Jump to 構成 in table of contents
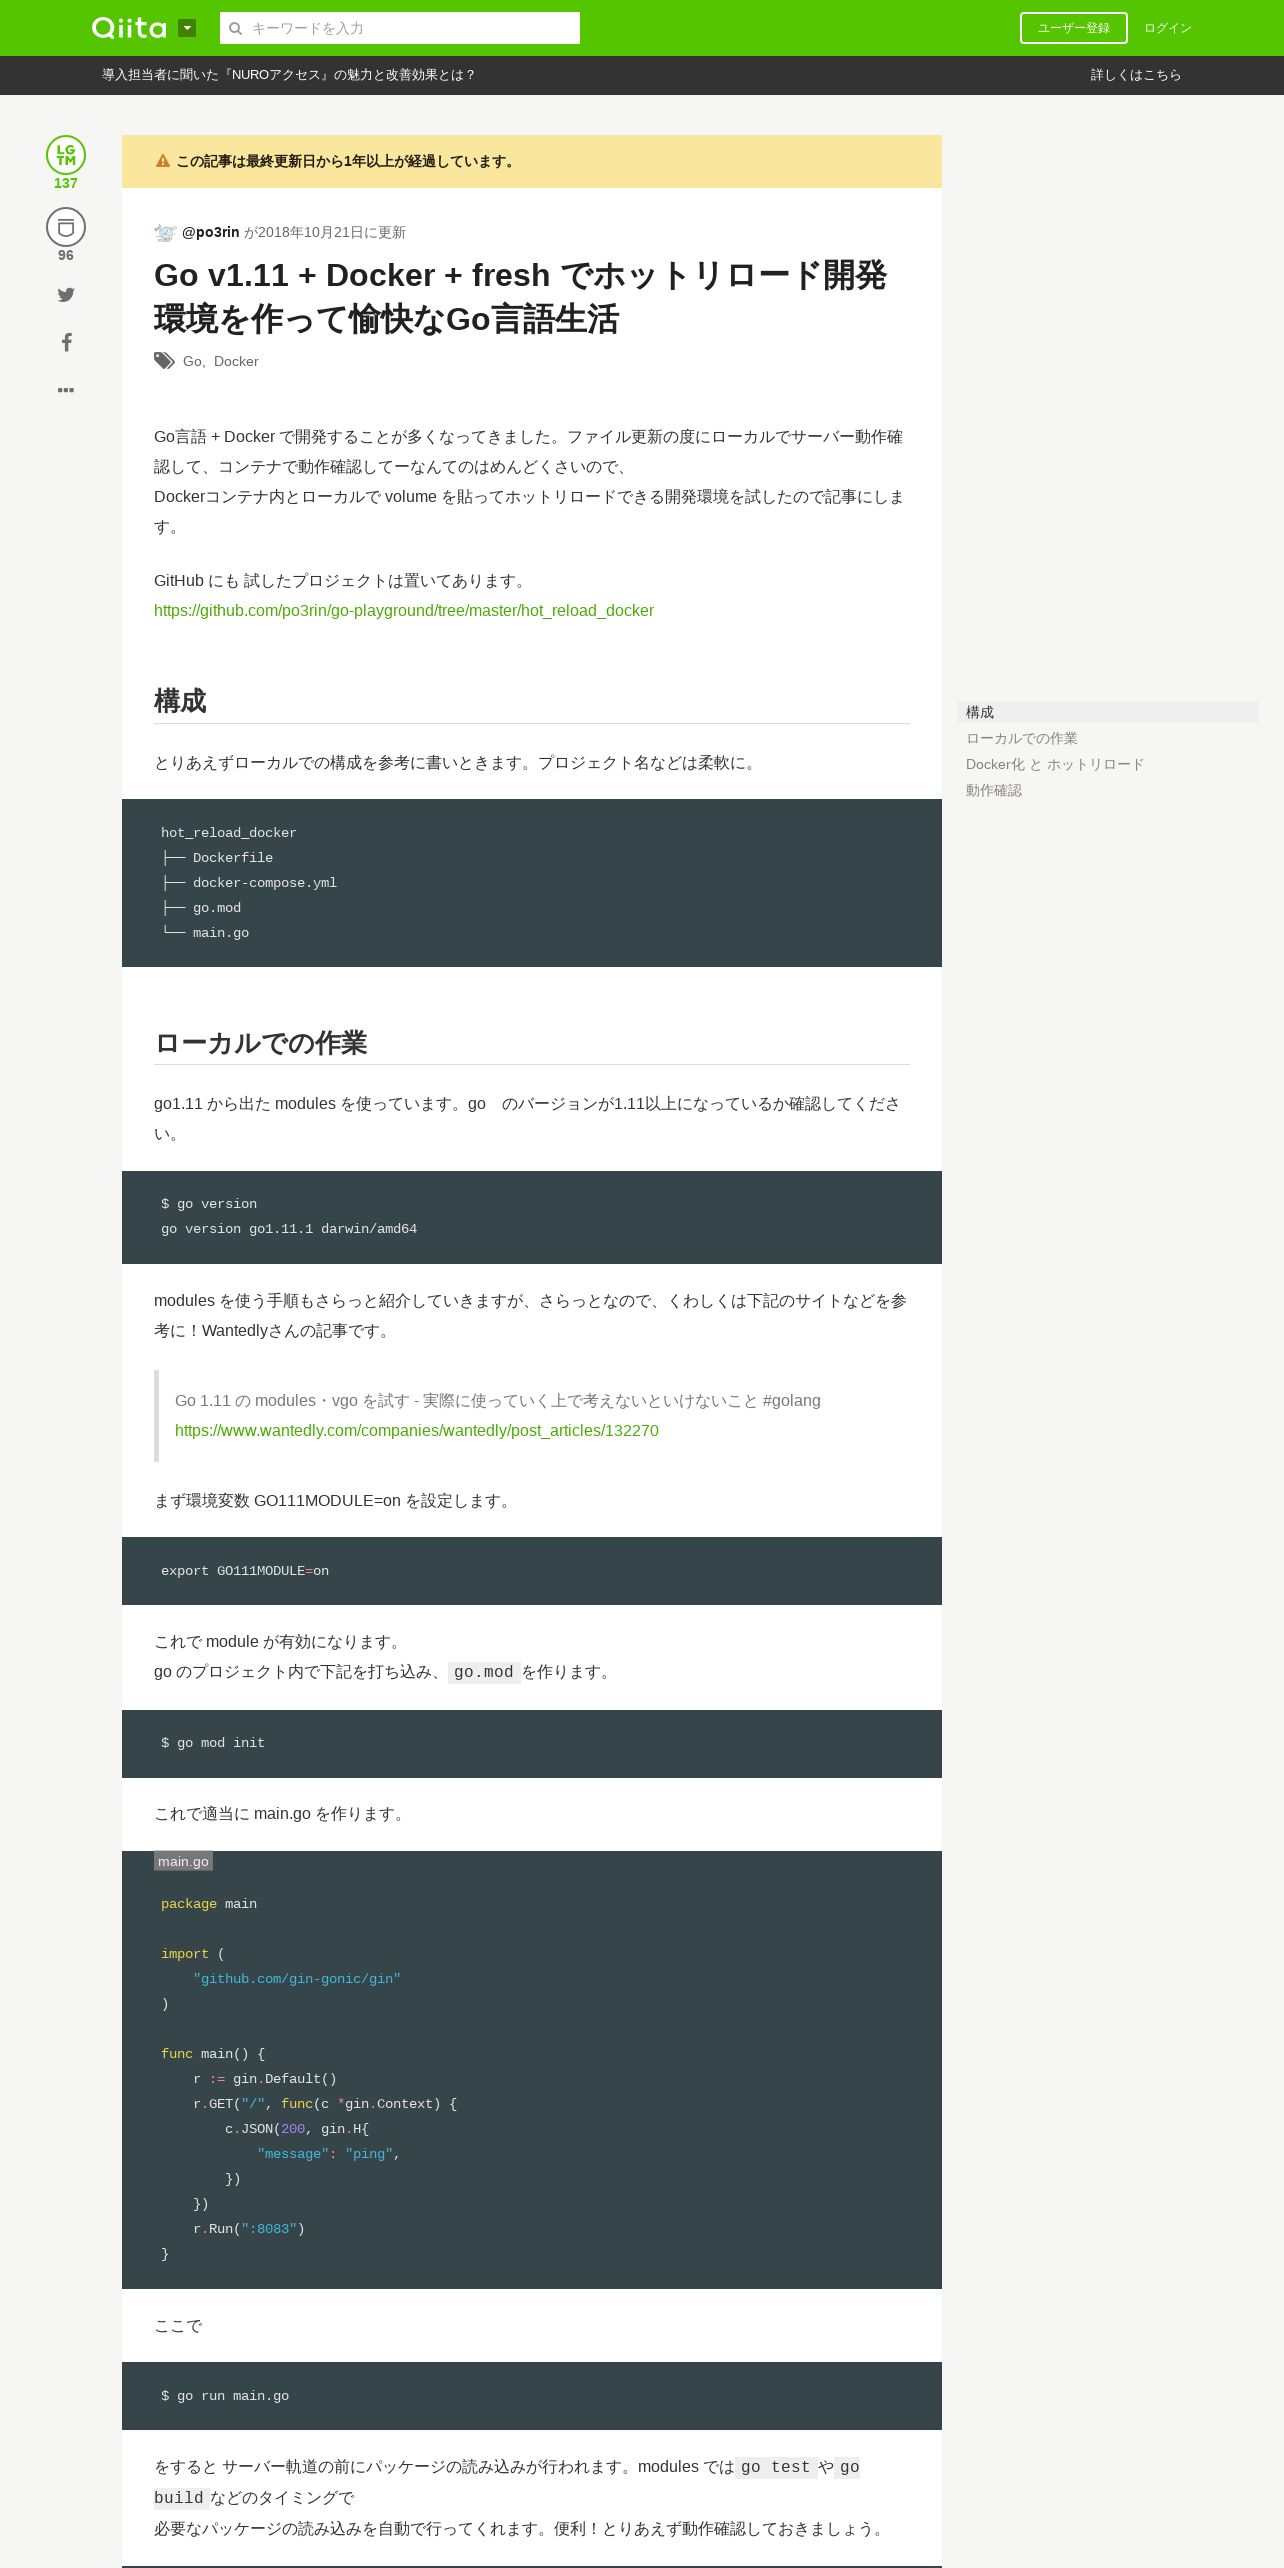The height and width of the screenshot is (2568, 1284). point(1108,712)
